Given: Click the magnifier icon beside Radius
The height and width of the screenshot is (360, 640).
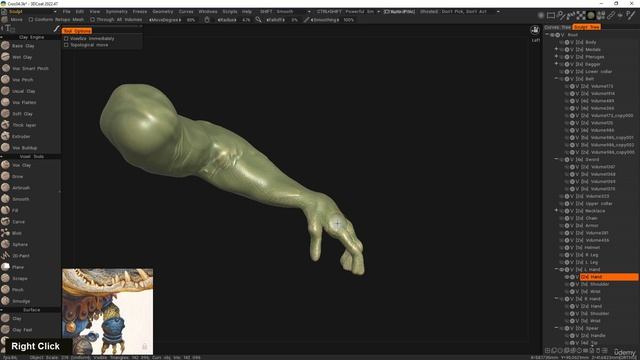Looking at the screenshot, I should point(258,20).
